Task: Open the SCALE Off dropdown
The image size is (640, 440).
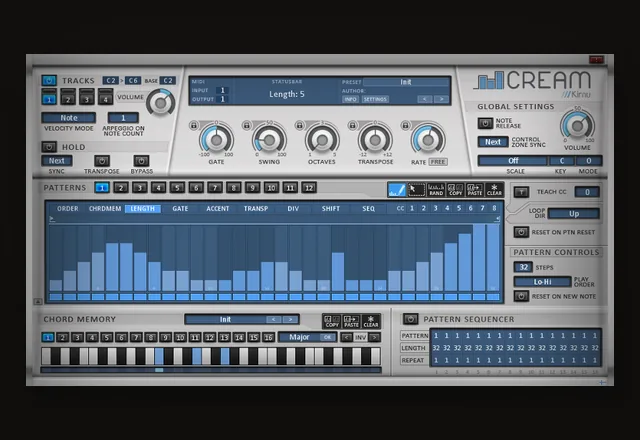Action: pos(513,160)
